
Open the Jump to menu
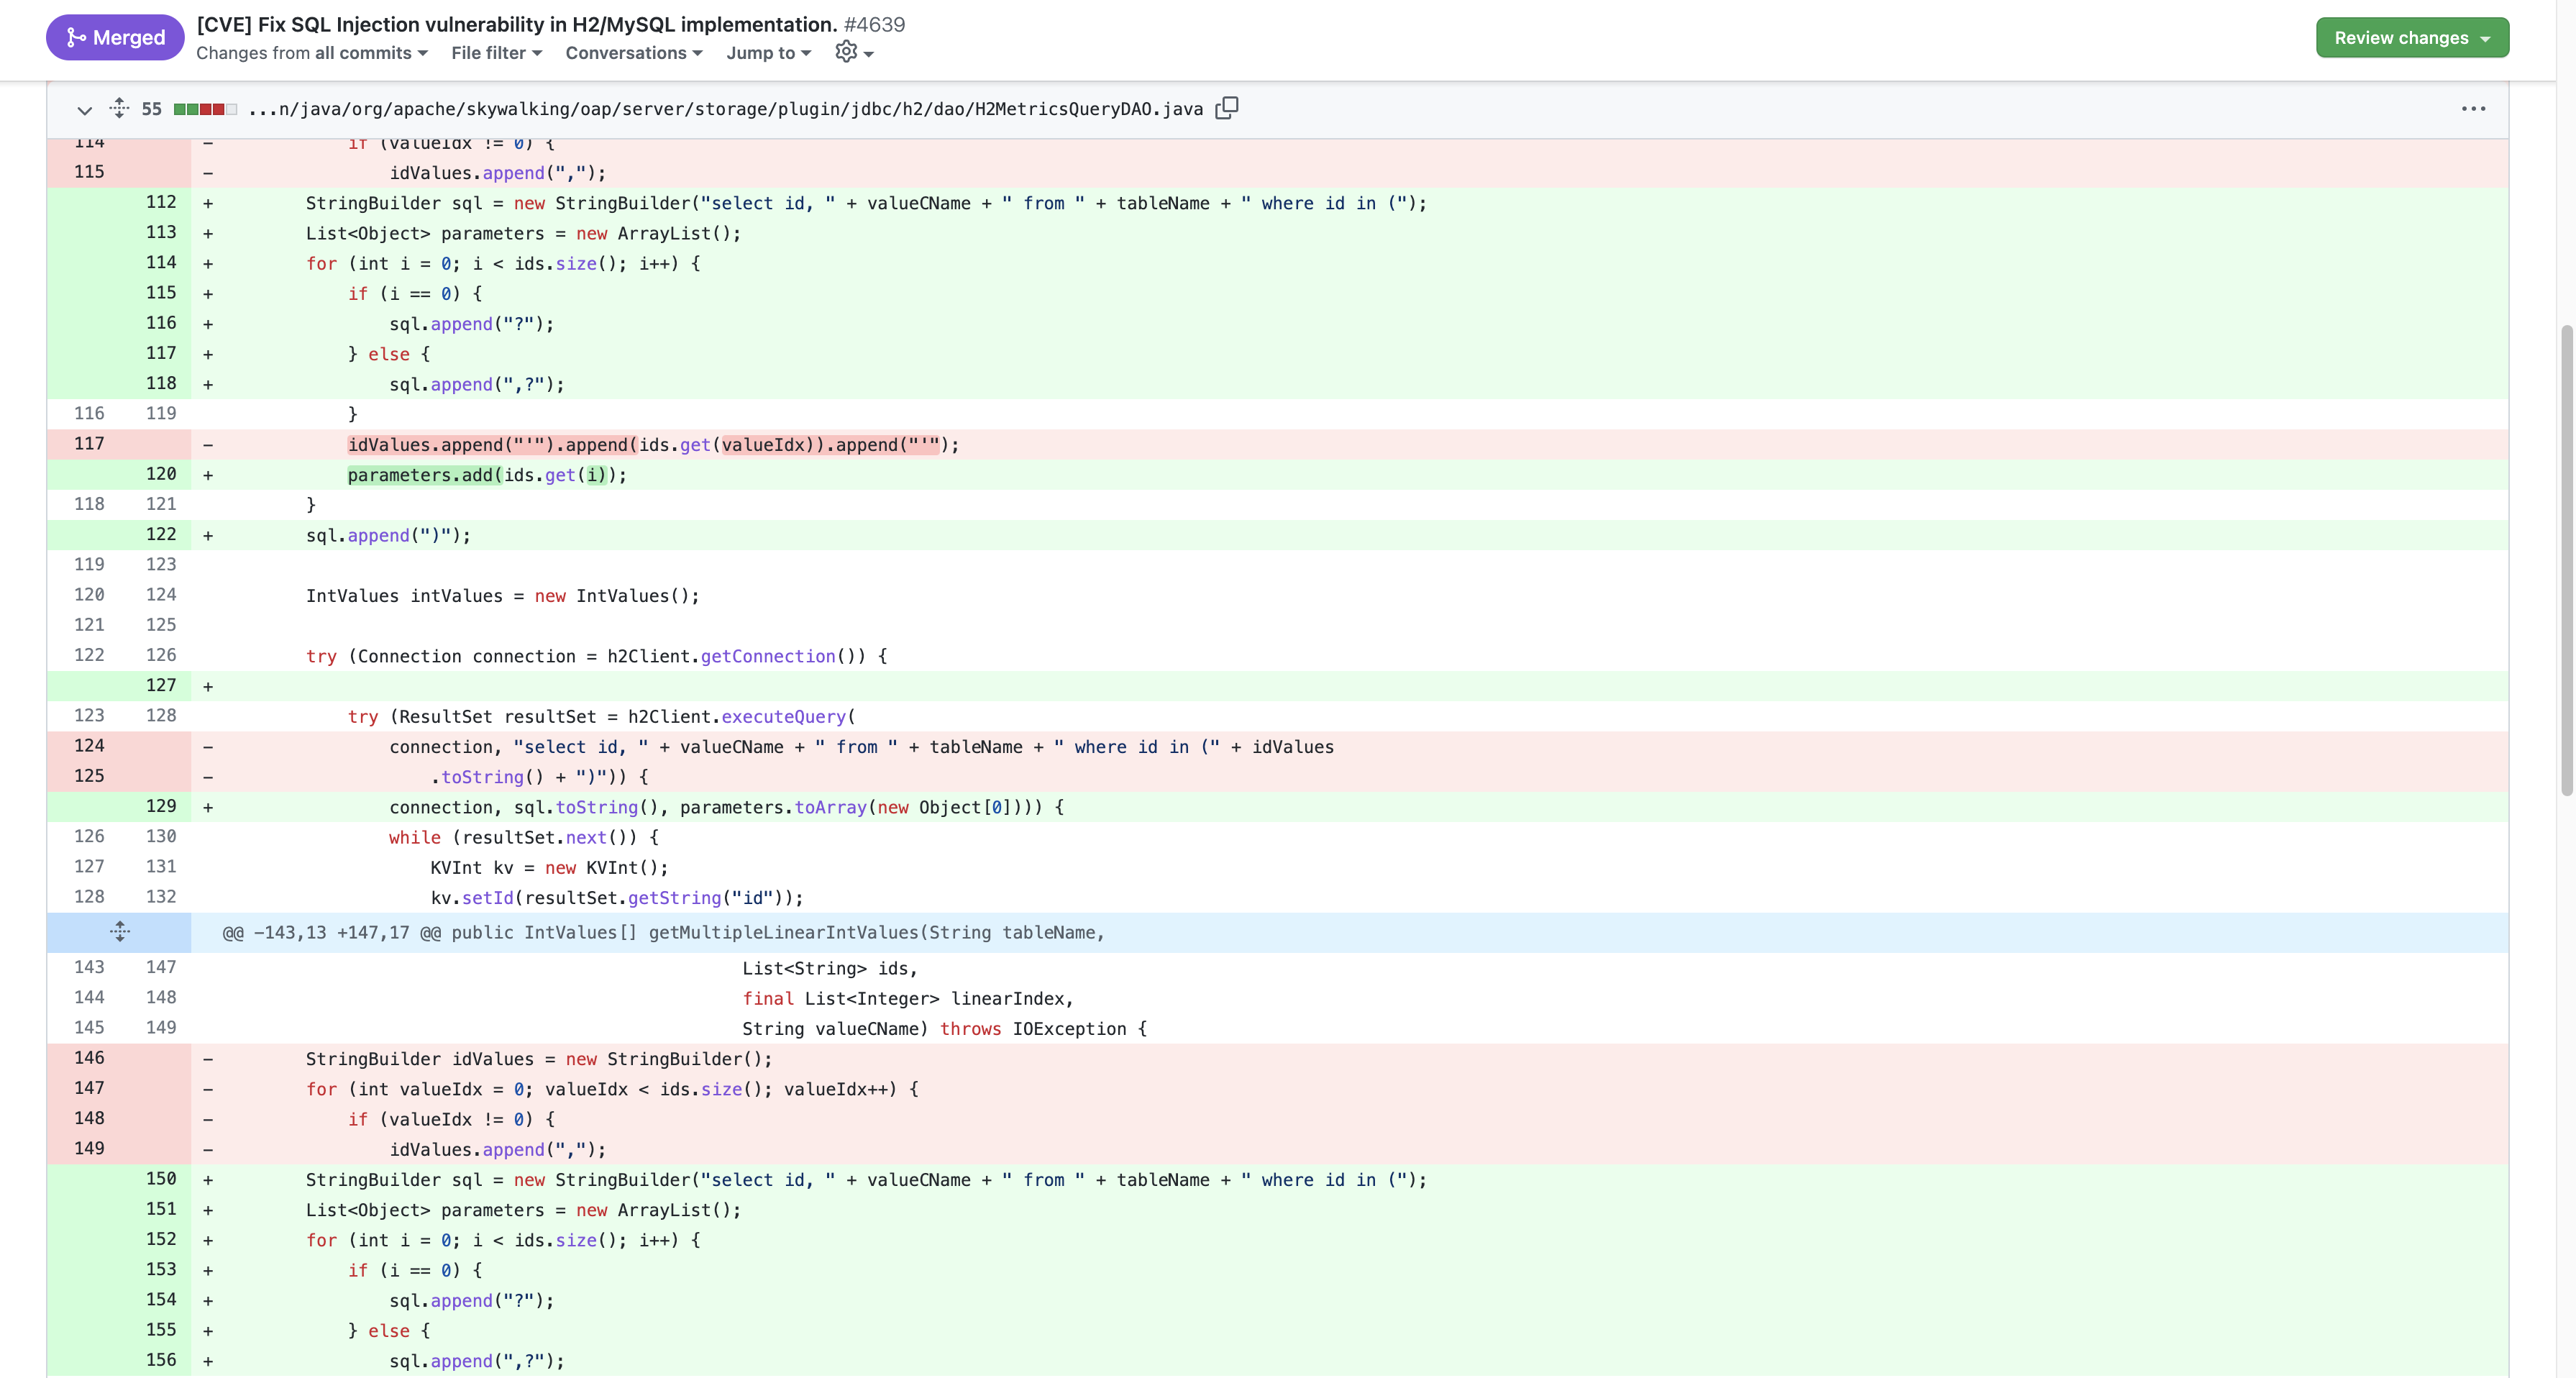(x=768, y=53)
